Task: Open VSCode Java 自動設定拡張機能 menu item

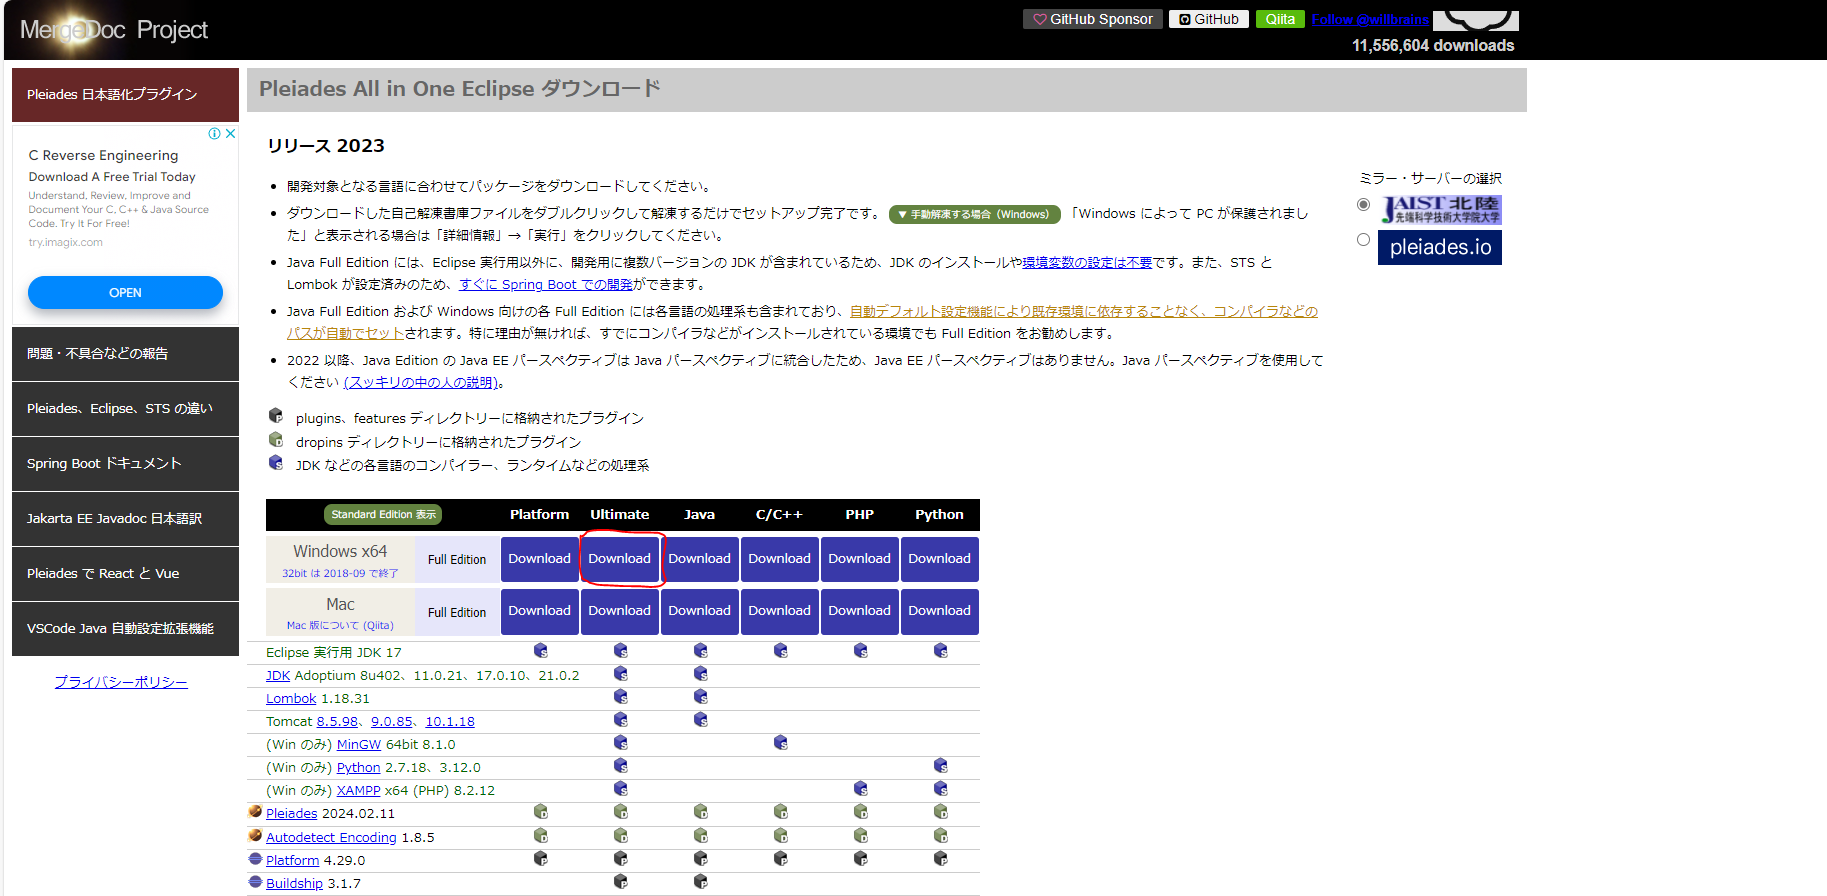Action: [125, 629]
